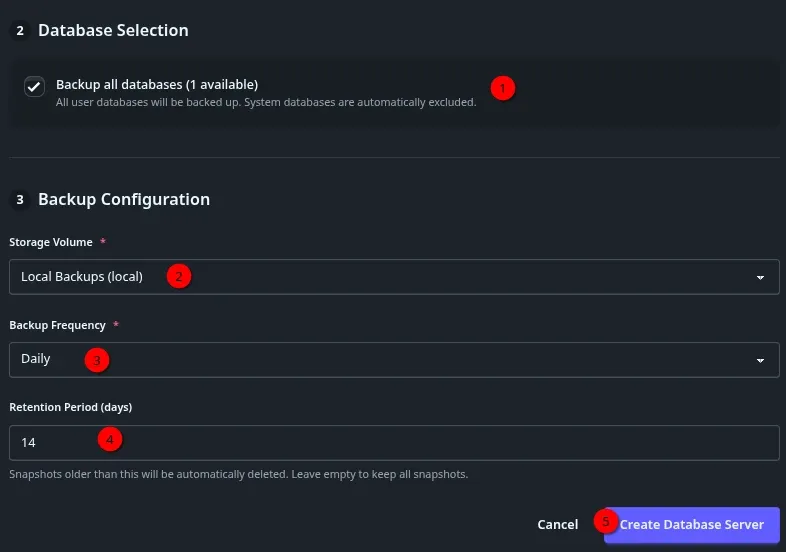
Task: Select the red marker numbered 5
Action: coord(605,521)
